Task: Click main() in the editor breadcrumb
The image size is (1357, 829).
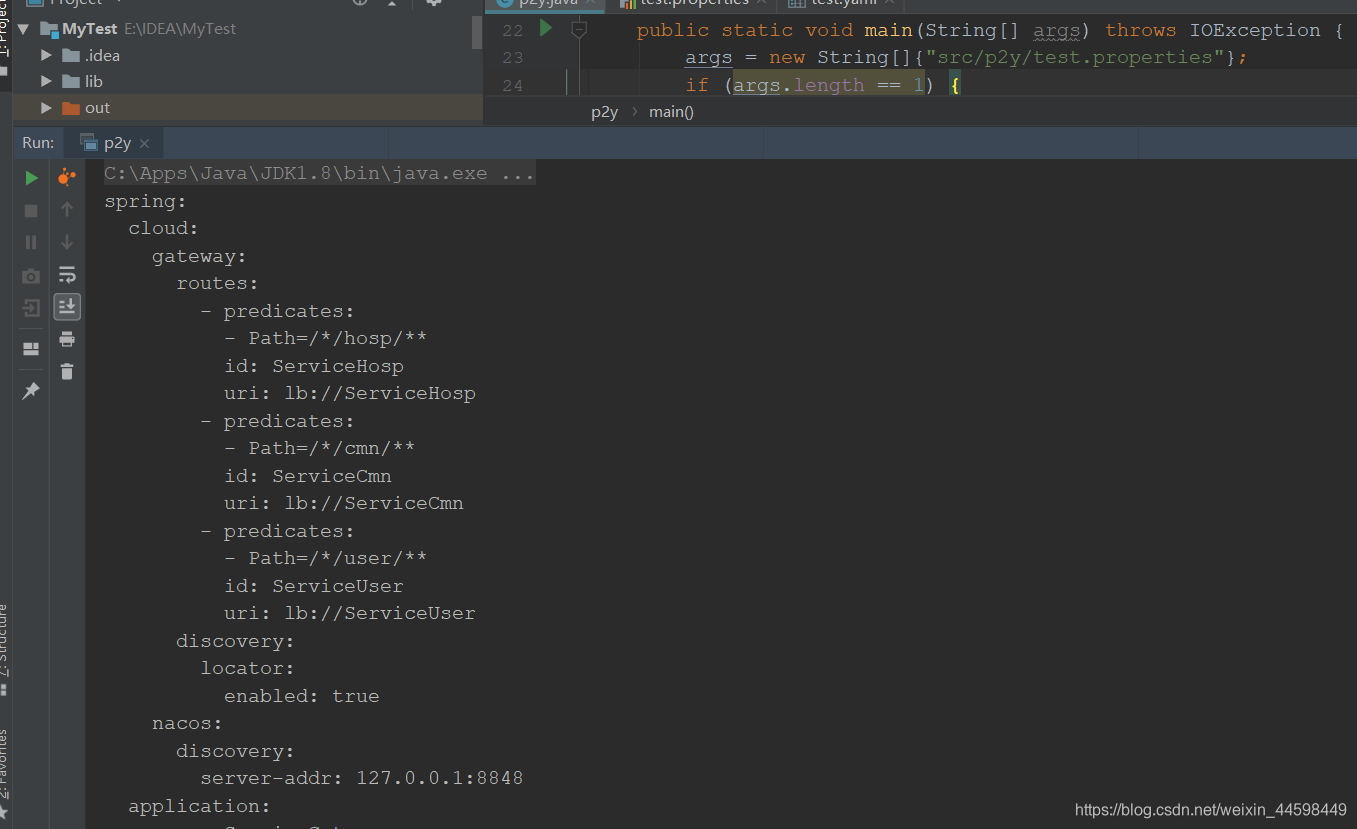Action: coord(671,112)
